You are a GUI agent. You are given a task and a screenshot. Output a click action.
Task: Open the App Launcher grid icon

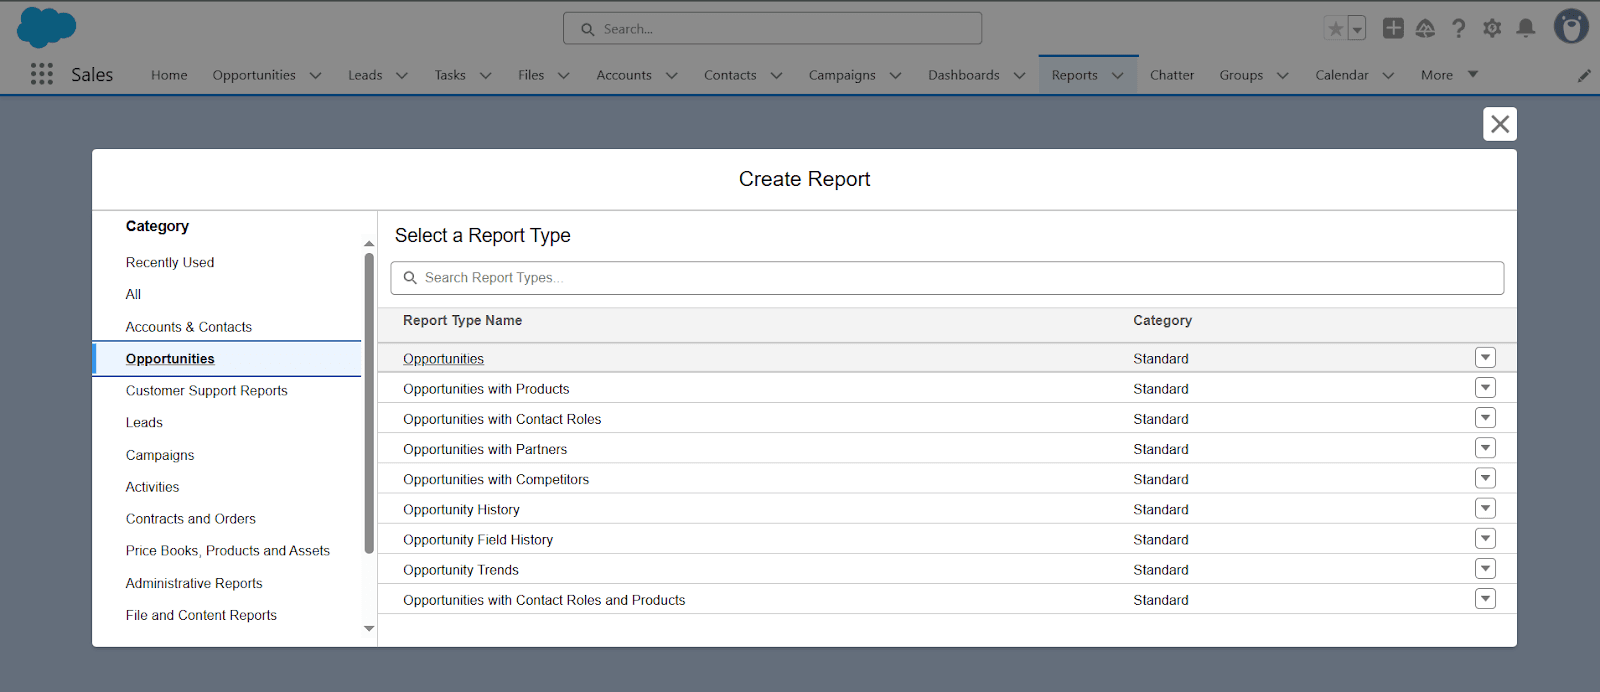[42, 74]
